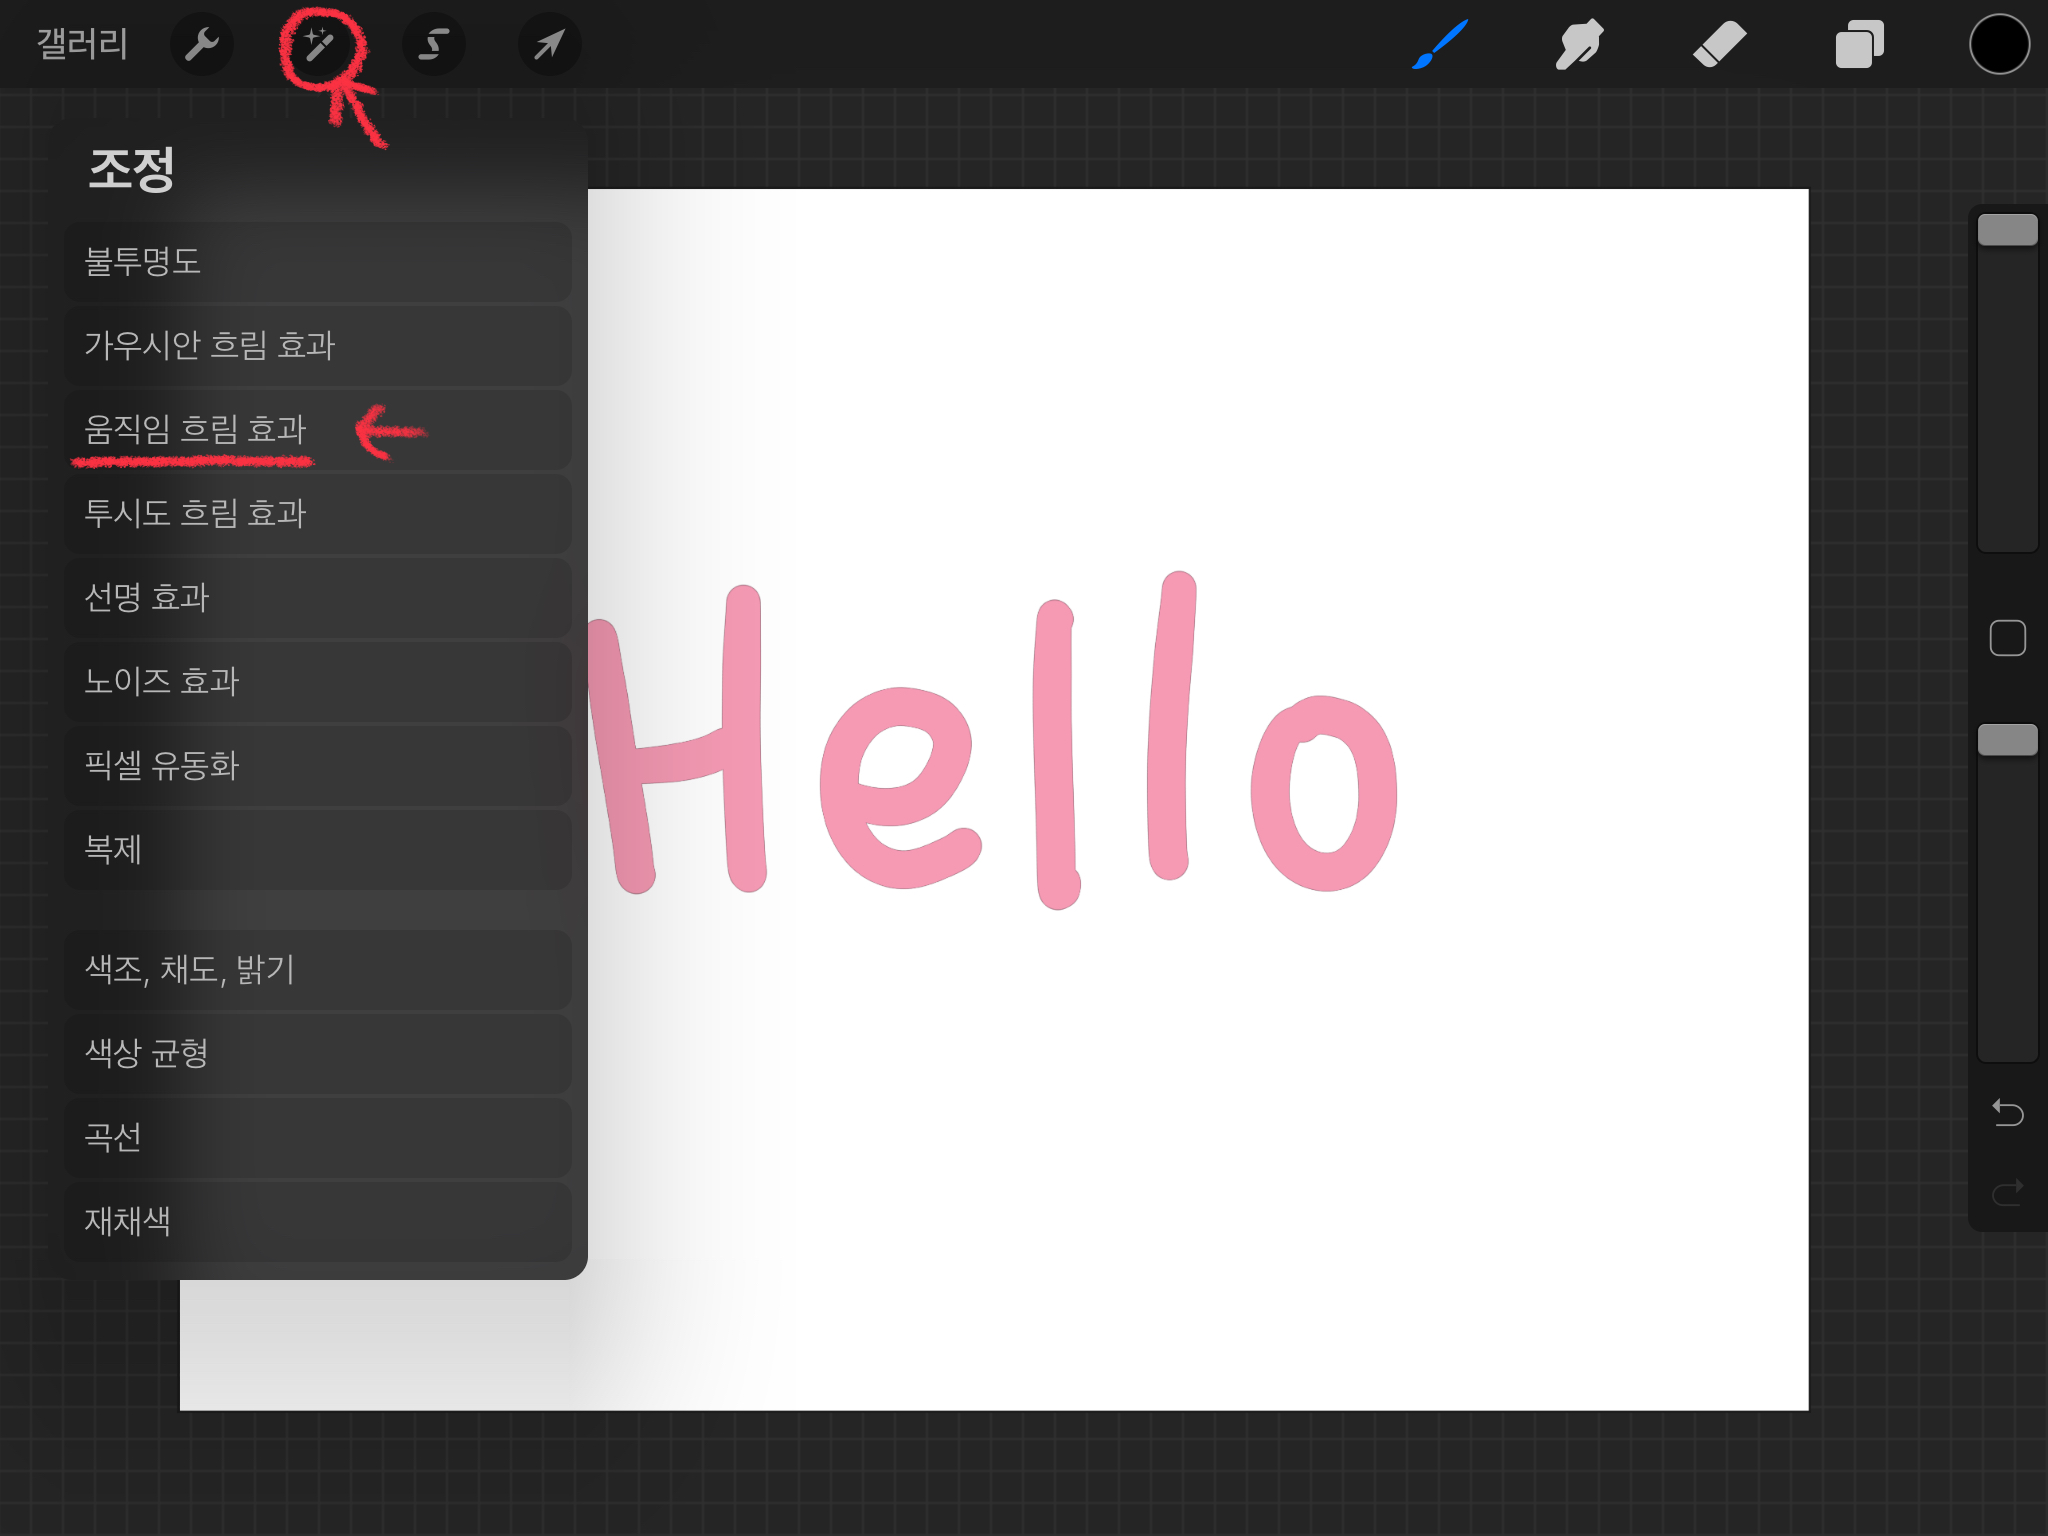This screenshot has width=2048, height=1536.
Task: Select the Selection S-shaped tool
Action: [x=433, y=45]
